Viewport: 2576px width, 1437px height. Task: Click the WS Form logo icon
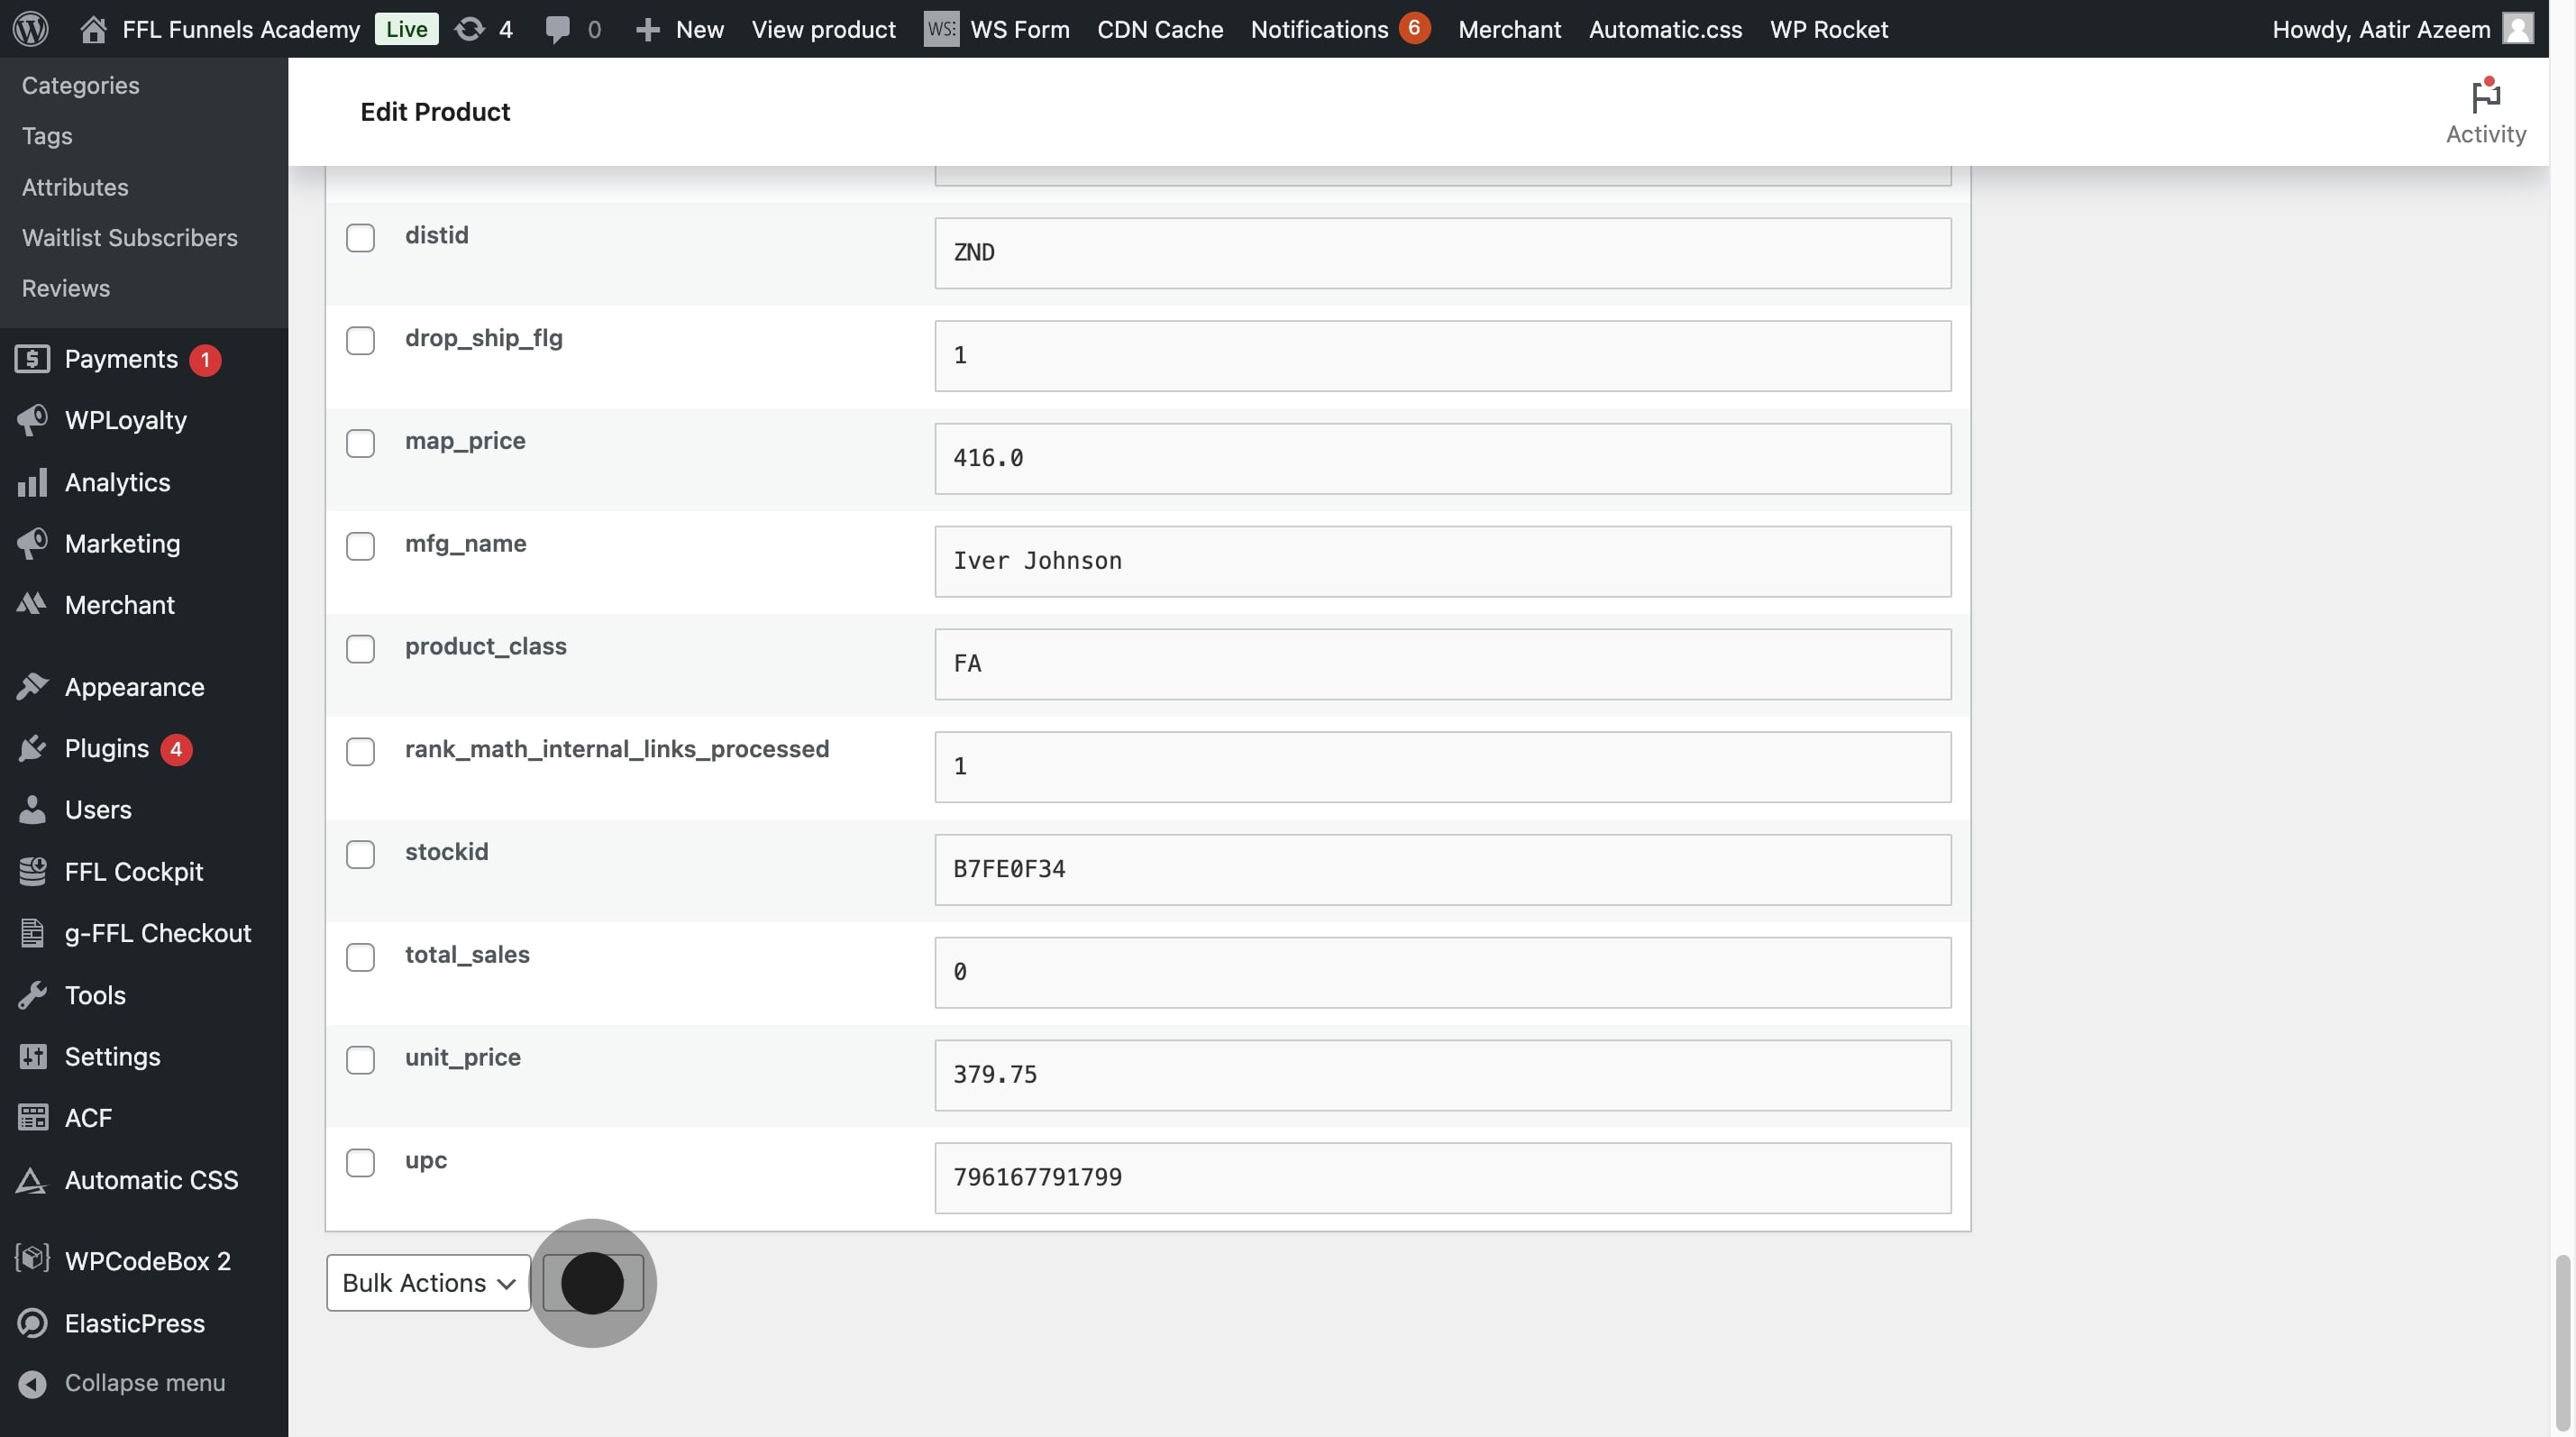[941, 29]
